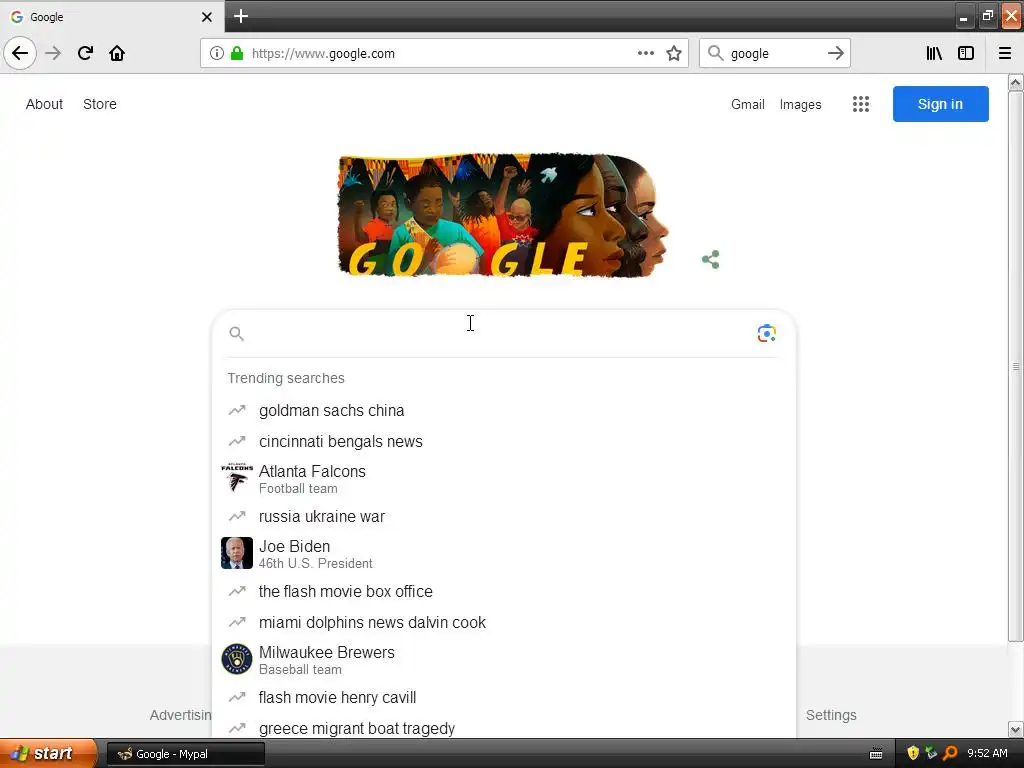Open the browser home page icon
Screen dimensions: 1024x768
117,53
